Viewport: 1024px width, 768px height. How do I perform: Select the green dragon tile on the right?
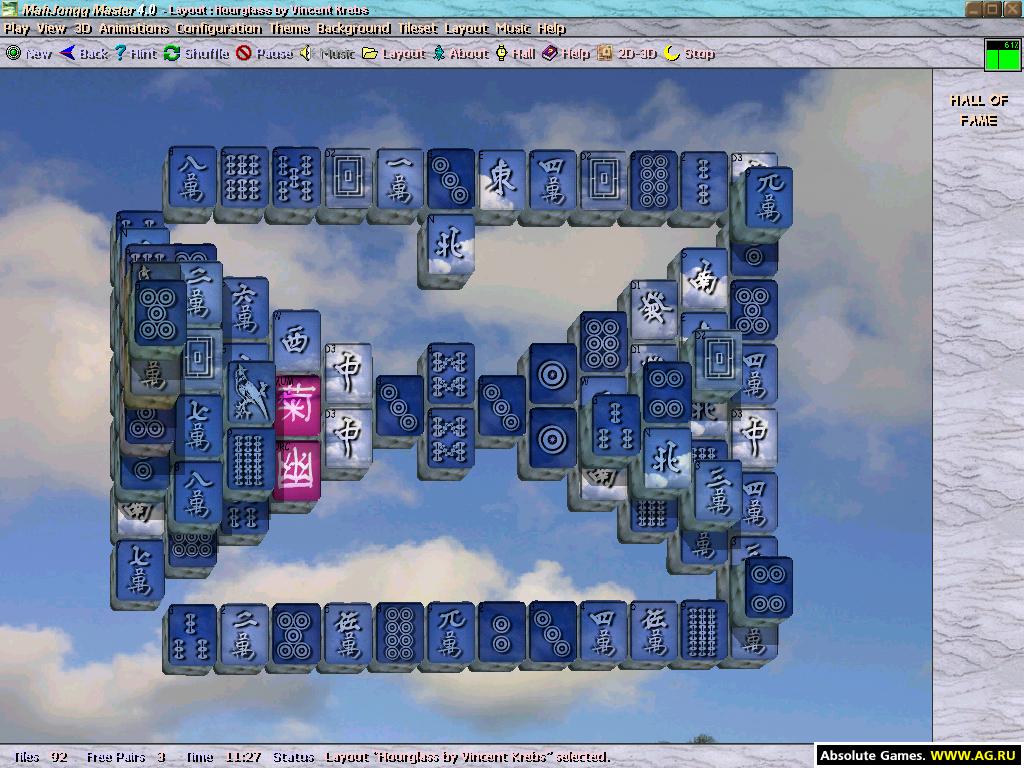pos(653,310)
